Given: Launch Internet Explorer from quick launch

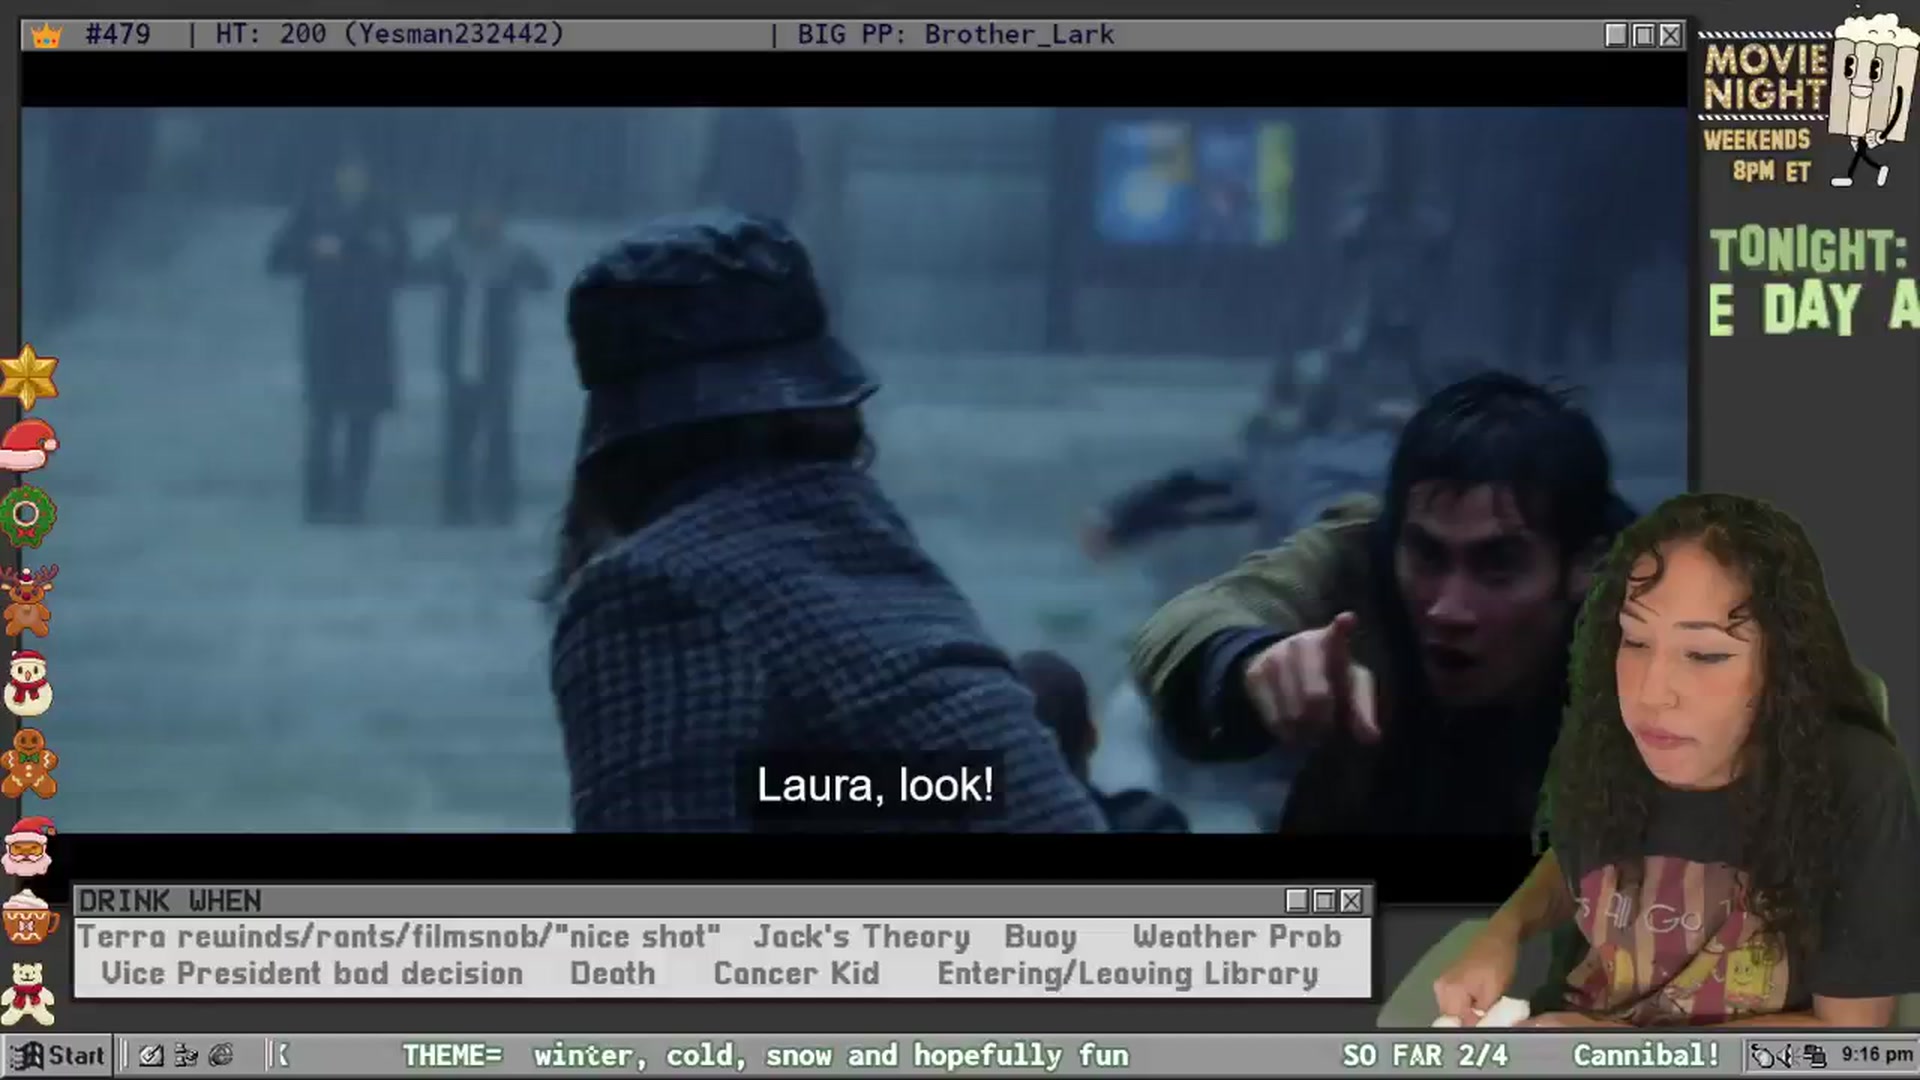Looking at the screenshot, I should [221, 1055].
